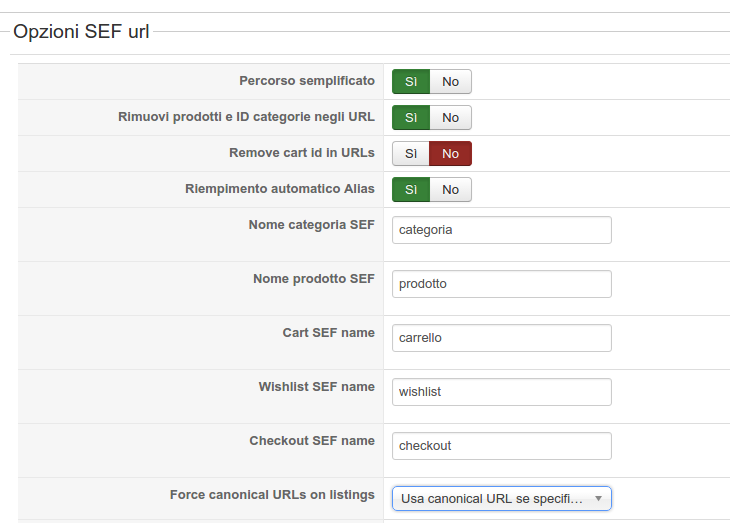This screenshot has height=523, width=730.
Task: Select the Wishlist SEF name input
Action: coord(501,392)
